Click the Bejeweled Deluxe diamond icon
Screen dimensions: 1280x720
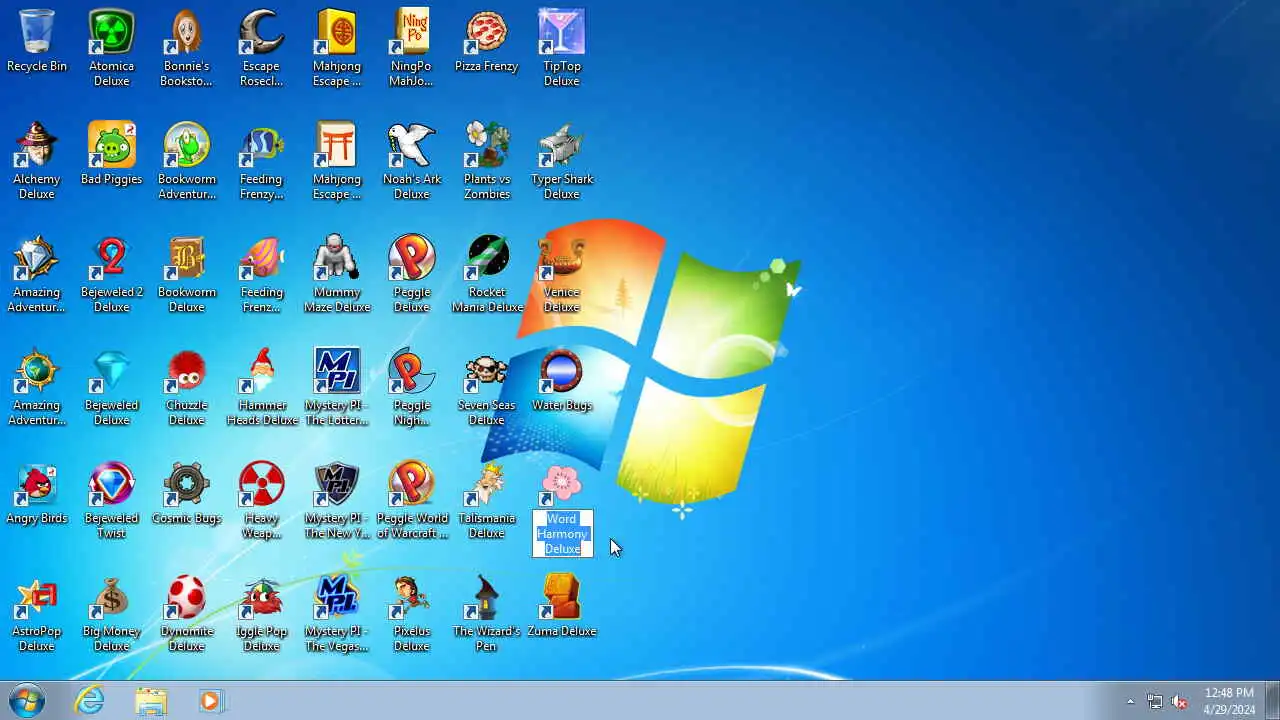pyautogui.click(x=112, y=371)
